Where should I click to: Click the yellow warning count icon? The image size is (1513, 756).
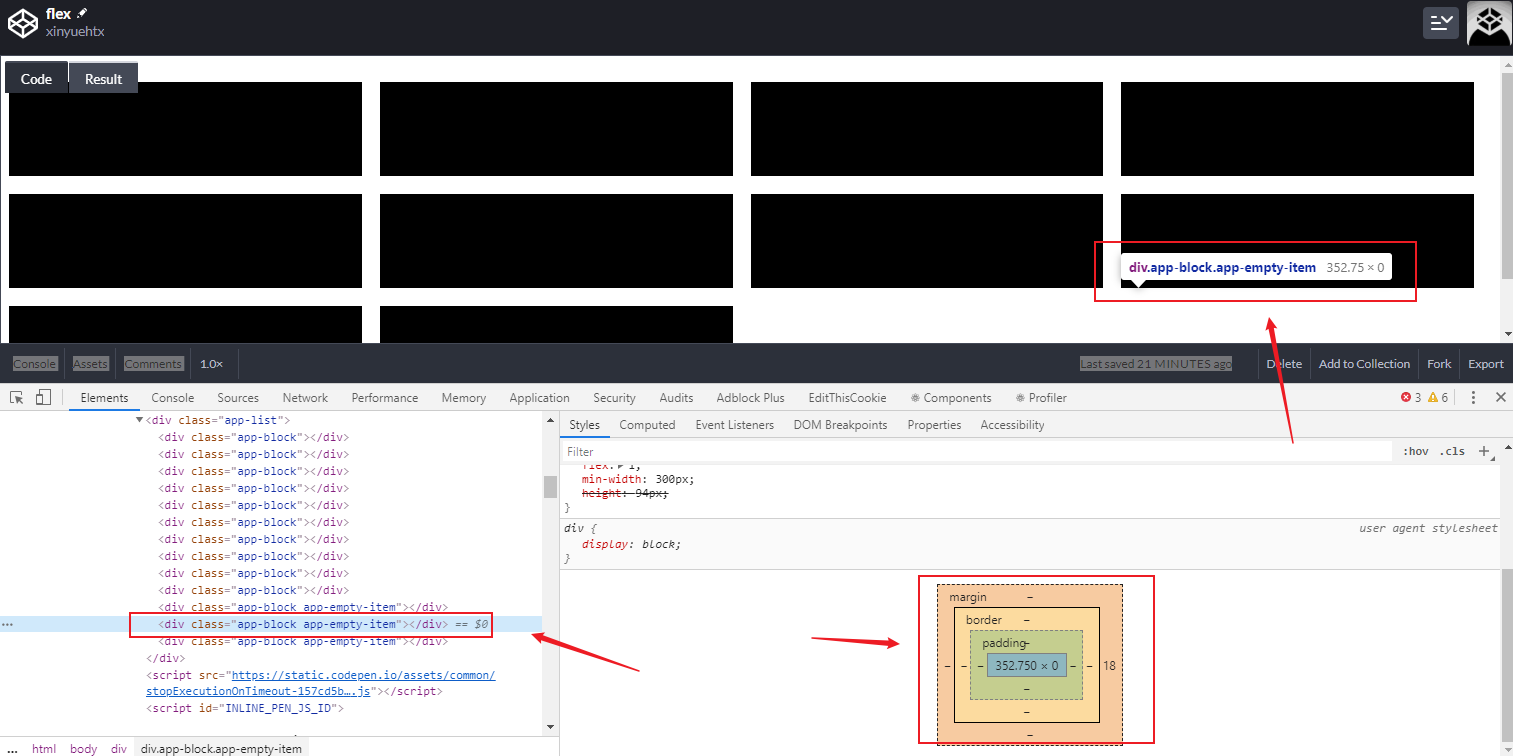pos(1433,398)
